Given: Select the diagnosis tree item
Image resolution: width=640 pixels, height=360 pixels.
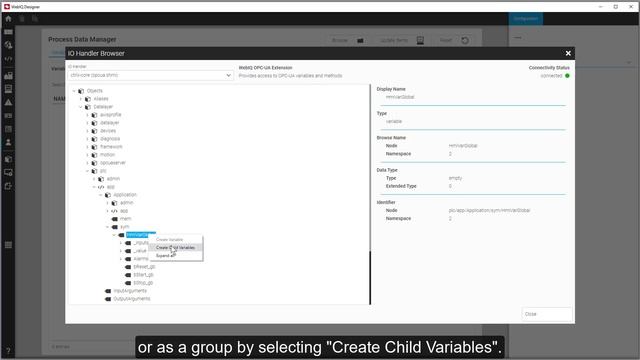Looking at the screenshot, I should [x=110, y=139].
